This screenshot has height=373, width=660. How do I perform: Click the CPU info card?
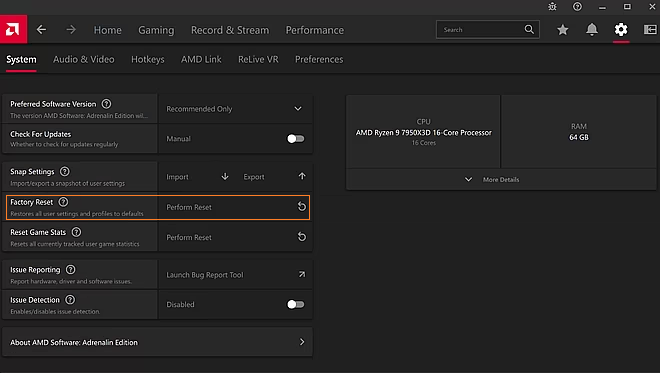tap(423, 132)
